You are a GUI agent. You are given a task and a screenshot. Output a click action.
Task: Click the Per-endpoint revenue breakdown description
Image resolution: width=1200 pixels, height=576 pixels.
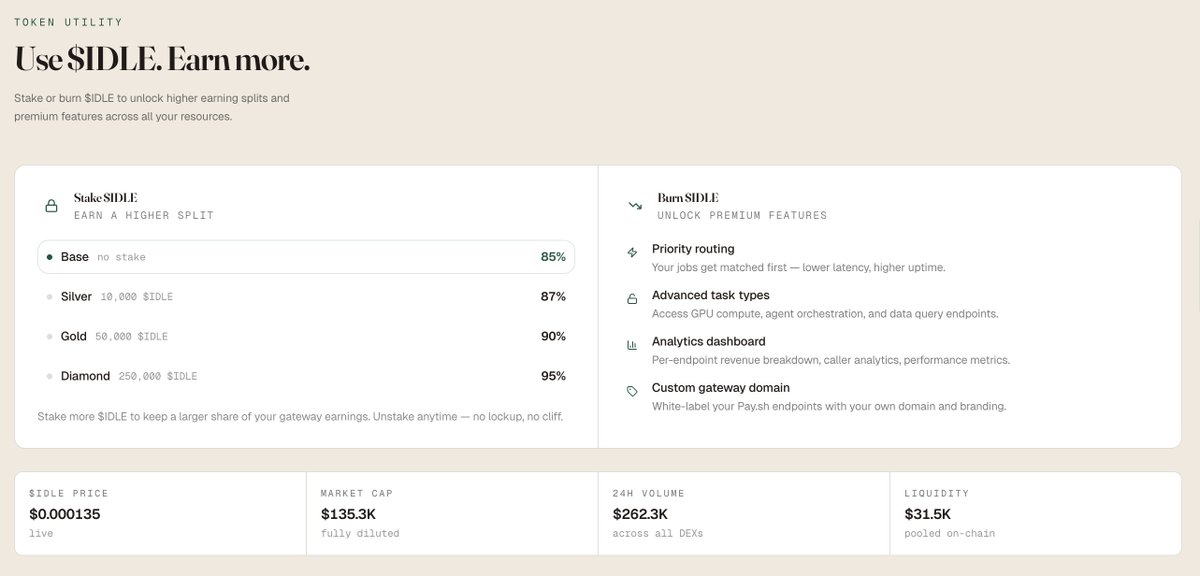pyautogui.click(x=831, y=360)
